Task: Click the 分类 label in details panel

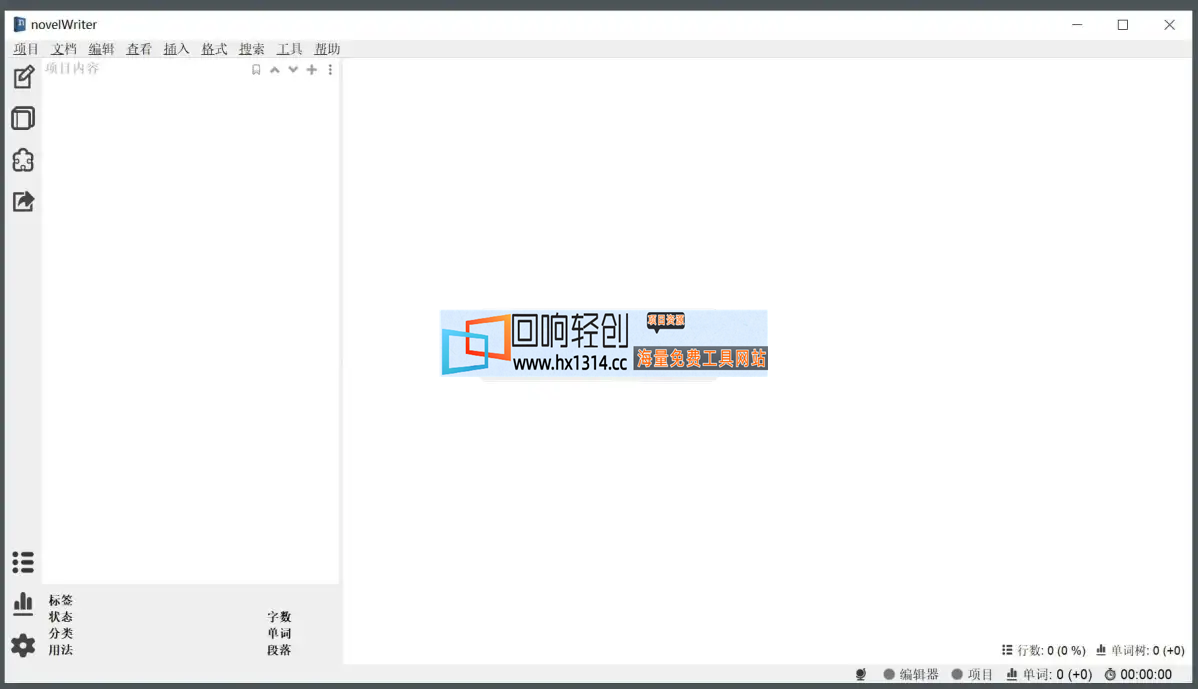Action: 61,633
